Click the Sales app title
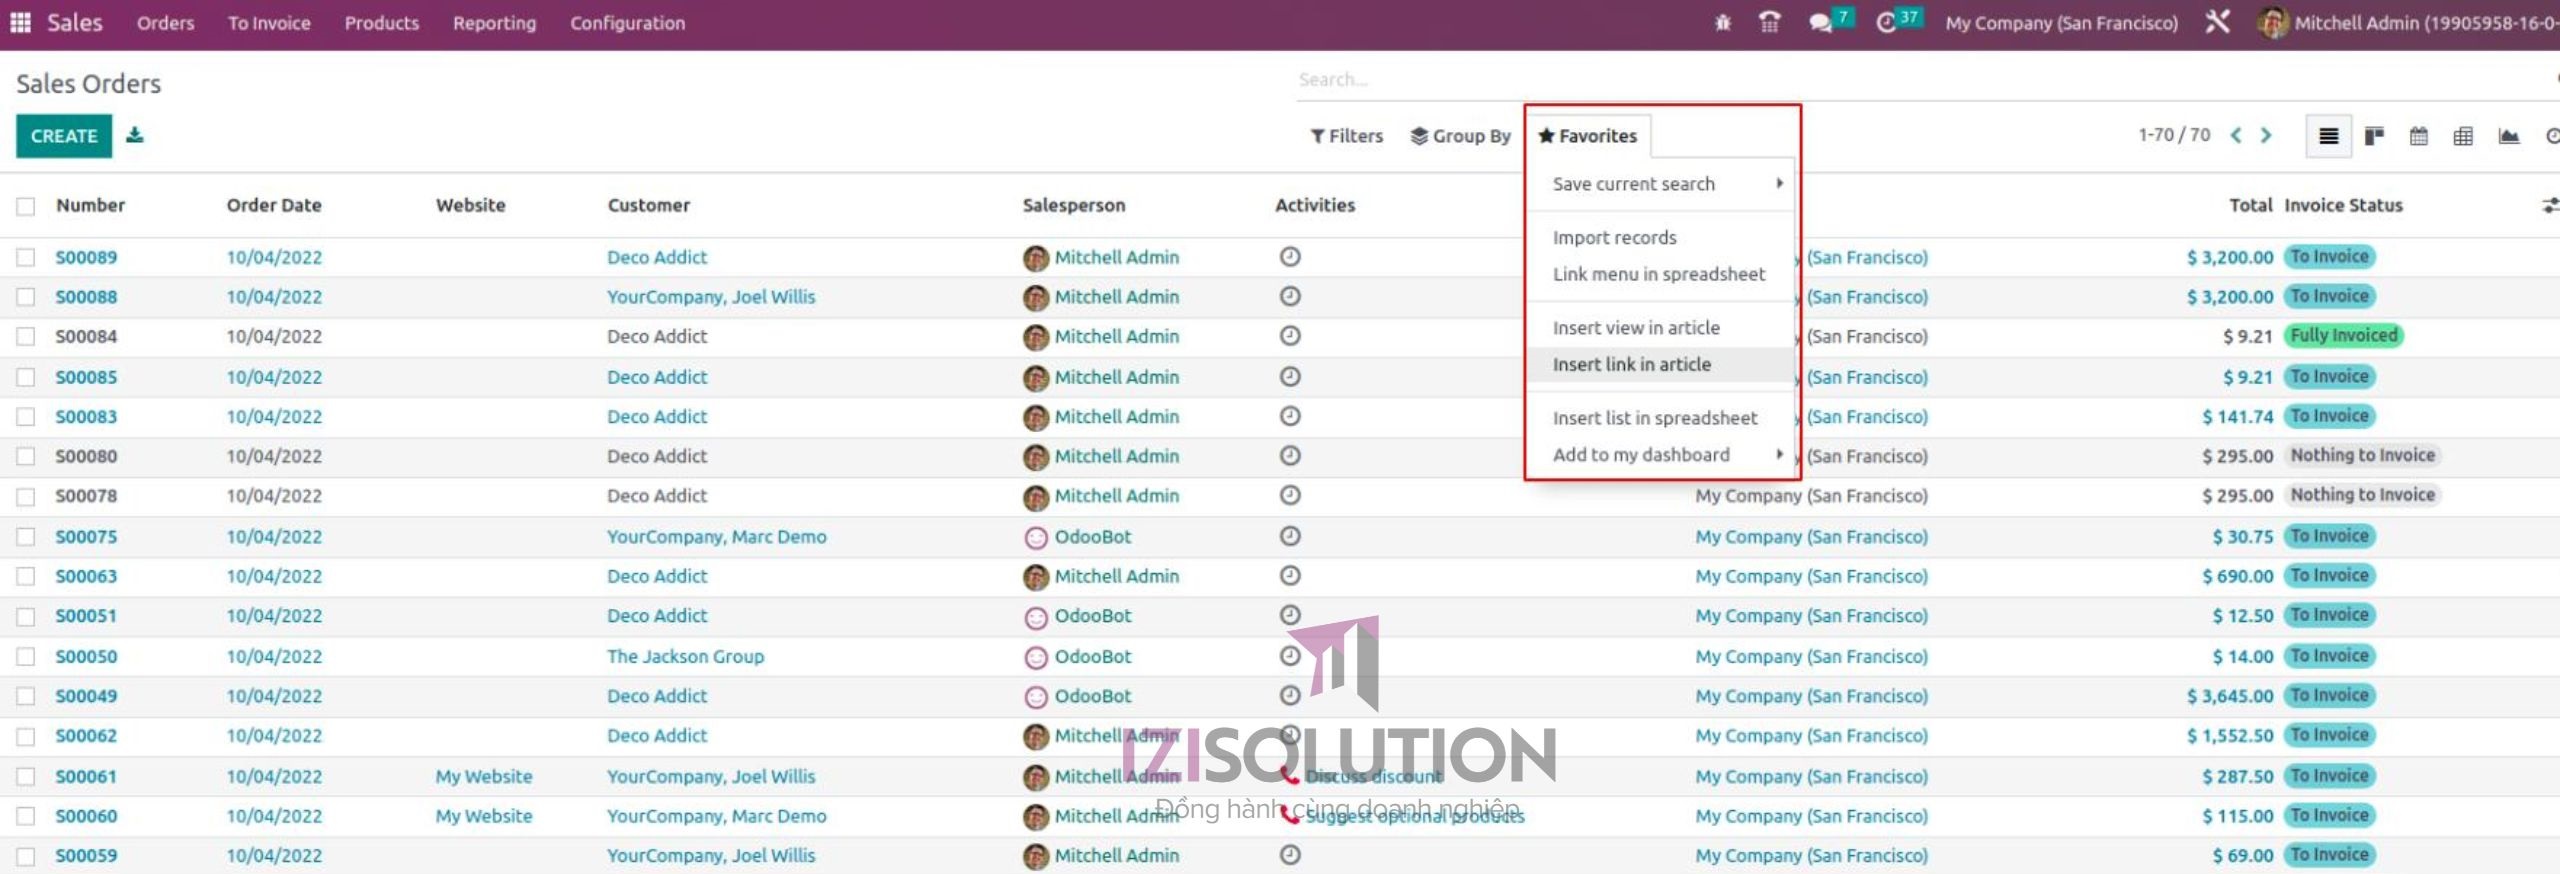Image resolution: width=2560 pixels, height=874 pixels. (x=75, y=22)
